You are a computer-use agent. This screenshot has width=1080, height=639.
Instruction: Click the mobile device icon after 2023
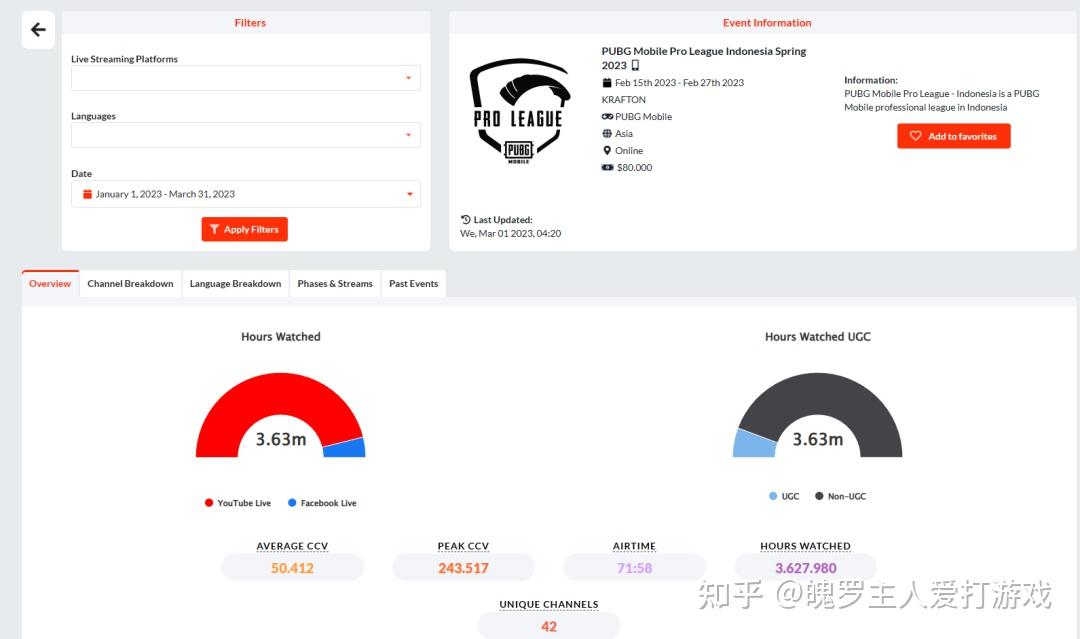[635, 65]
